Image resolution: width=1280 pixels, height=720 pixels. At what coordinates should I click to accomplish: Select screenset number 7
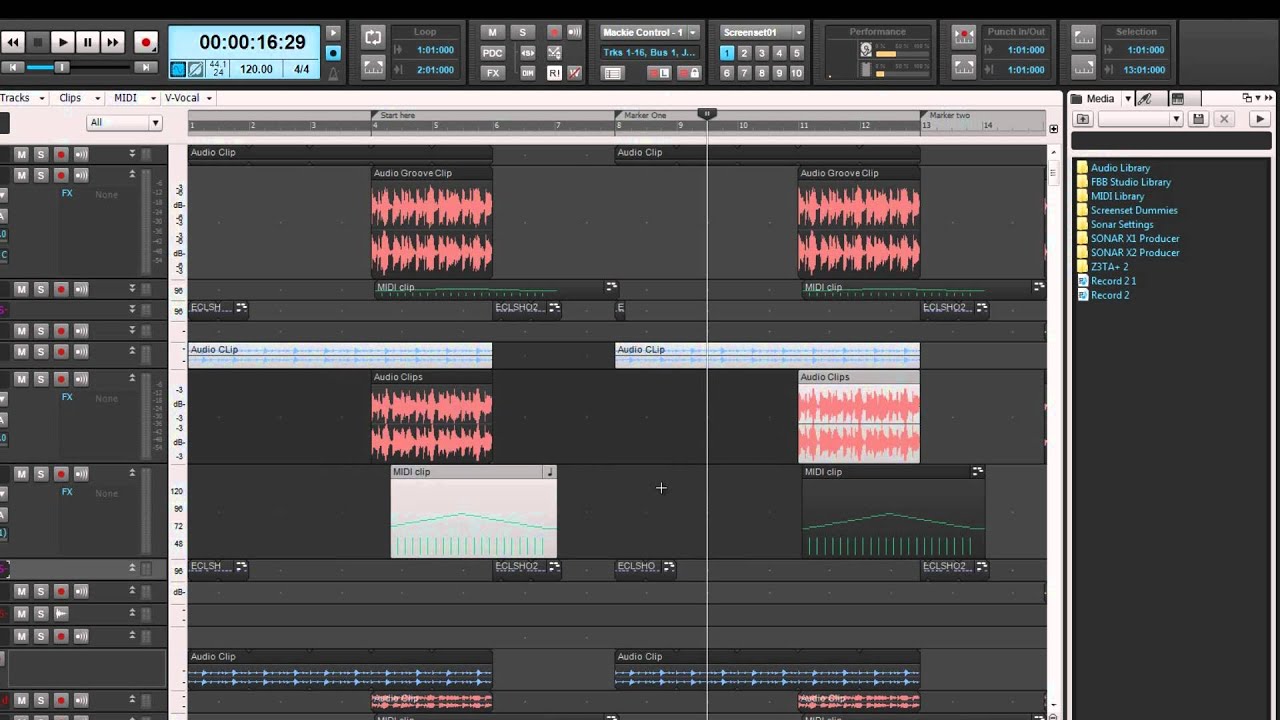tap(744, 73)
